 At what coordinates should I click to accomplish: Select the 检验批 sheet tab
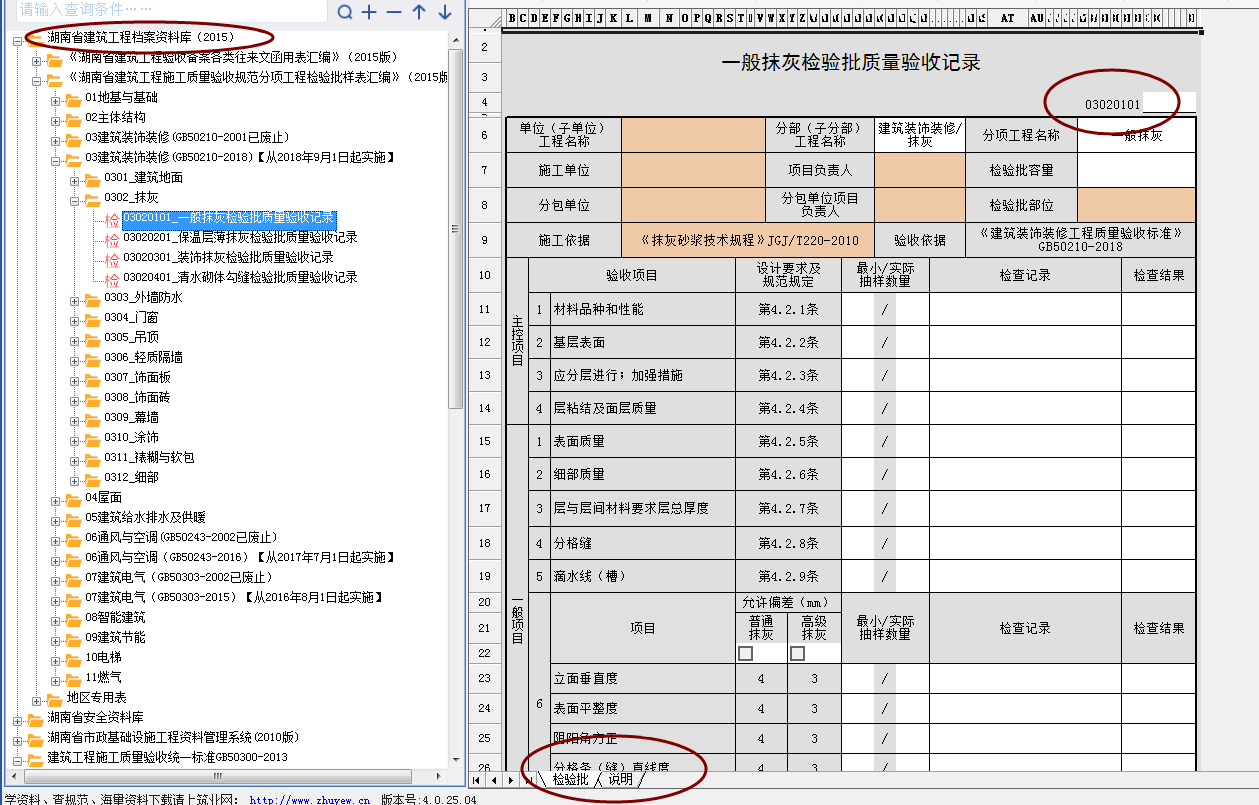point(570,780)
